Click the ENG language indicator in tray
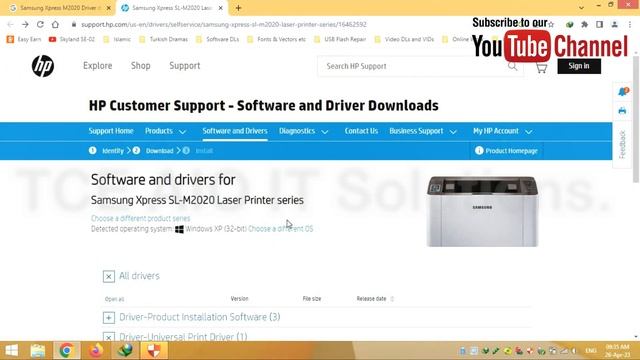Viewport: 640px width, 360px height. [591, 351]
